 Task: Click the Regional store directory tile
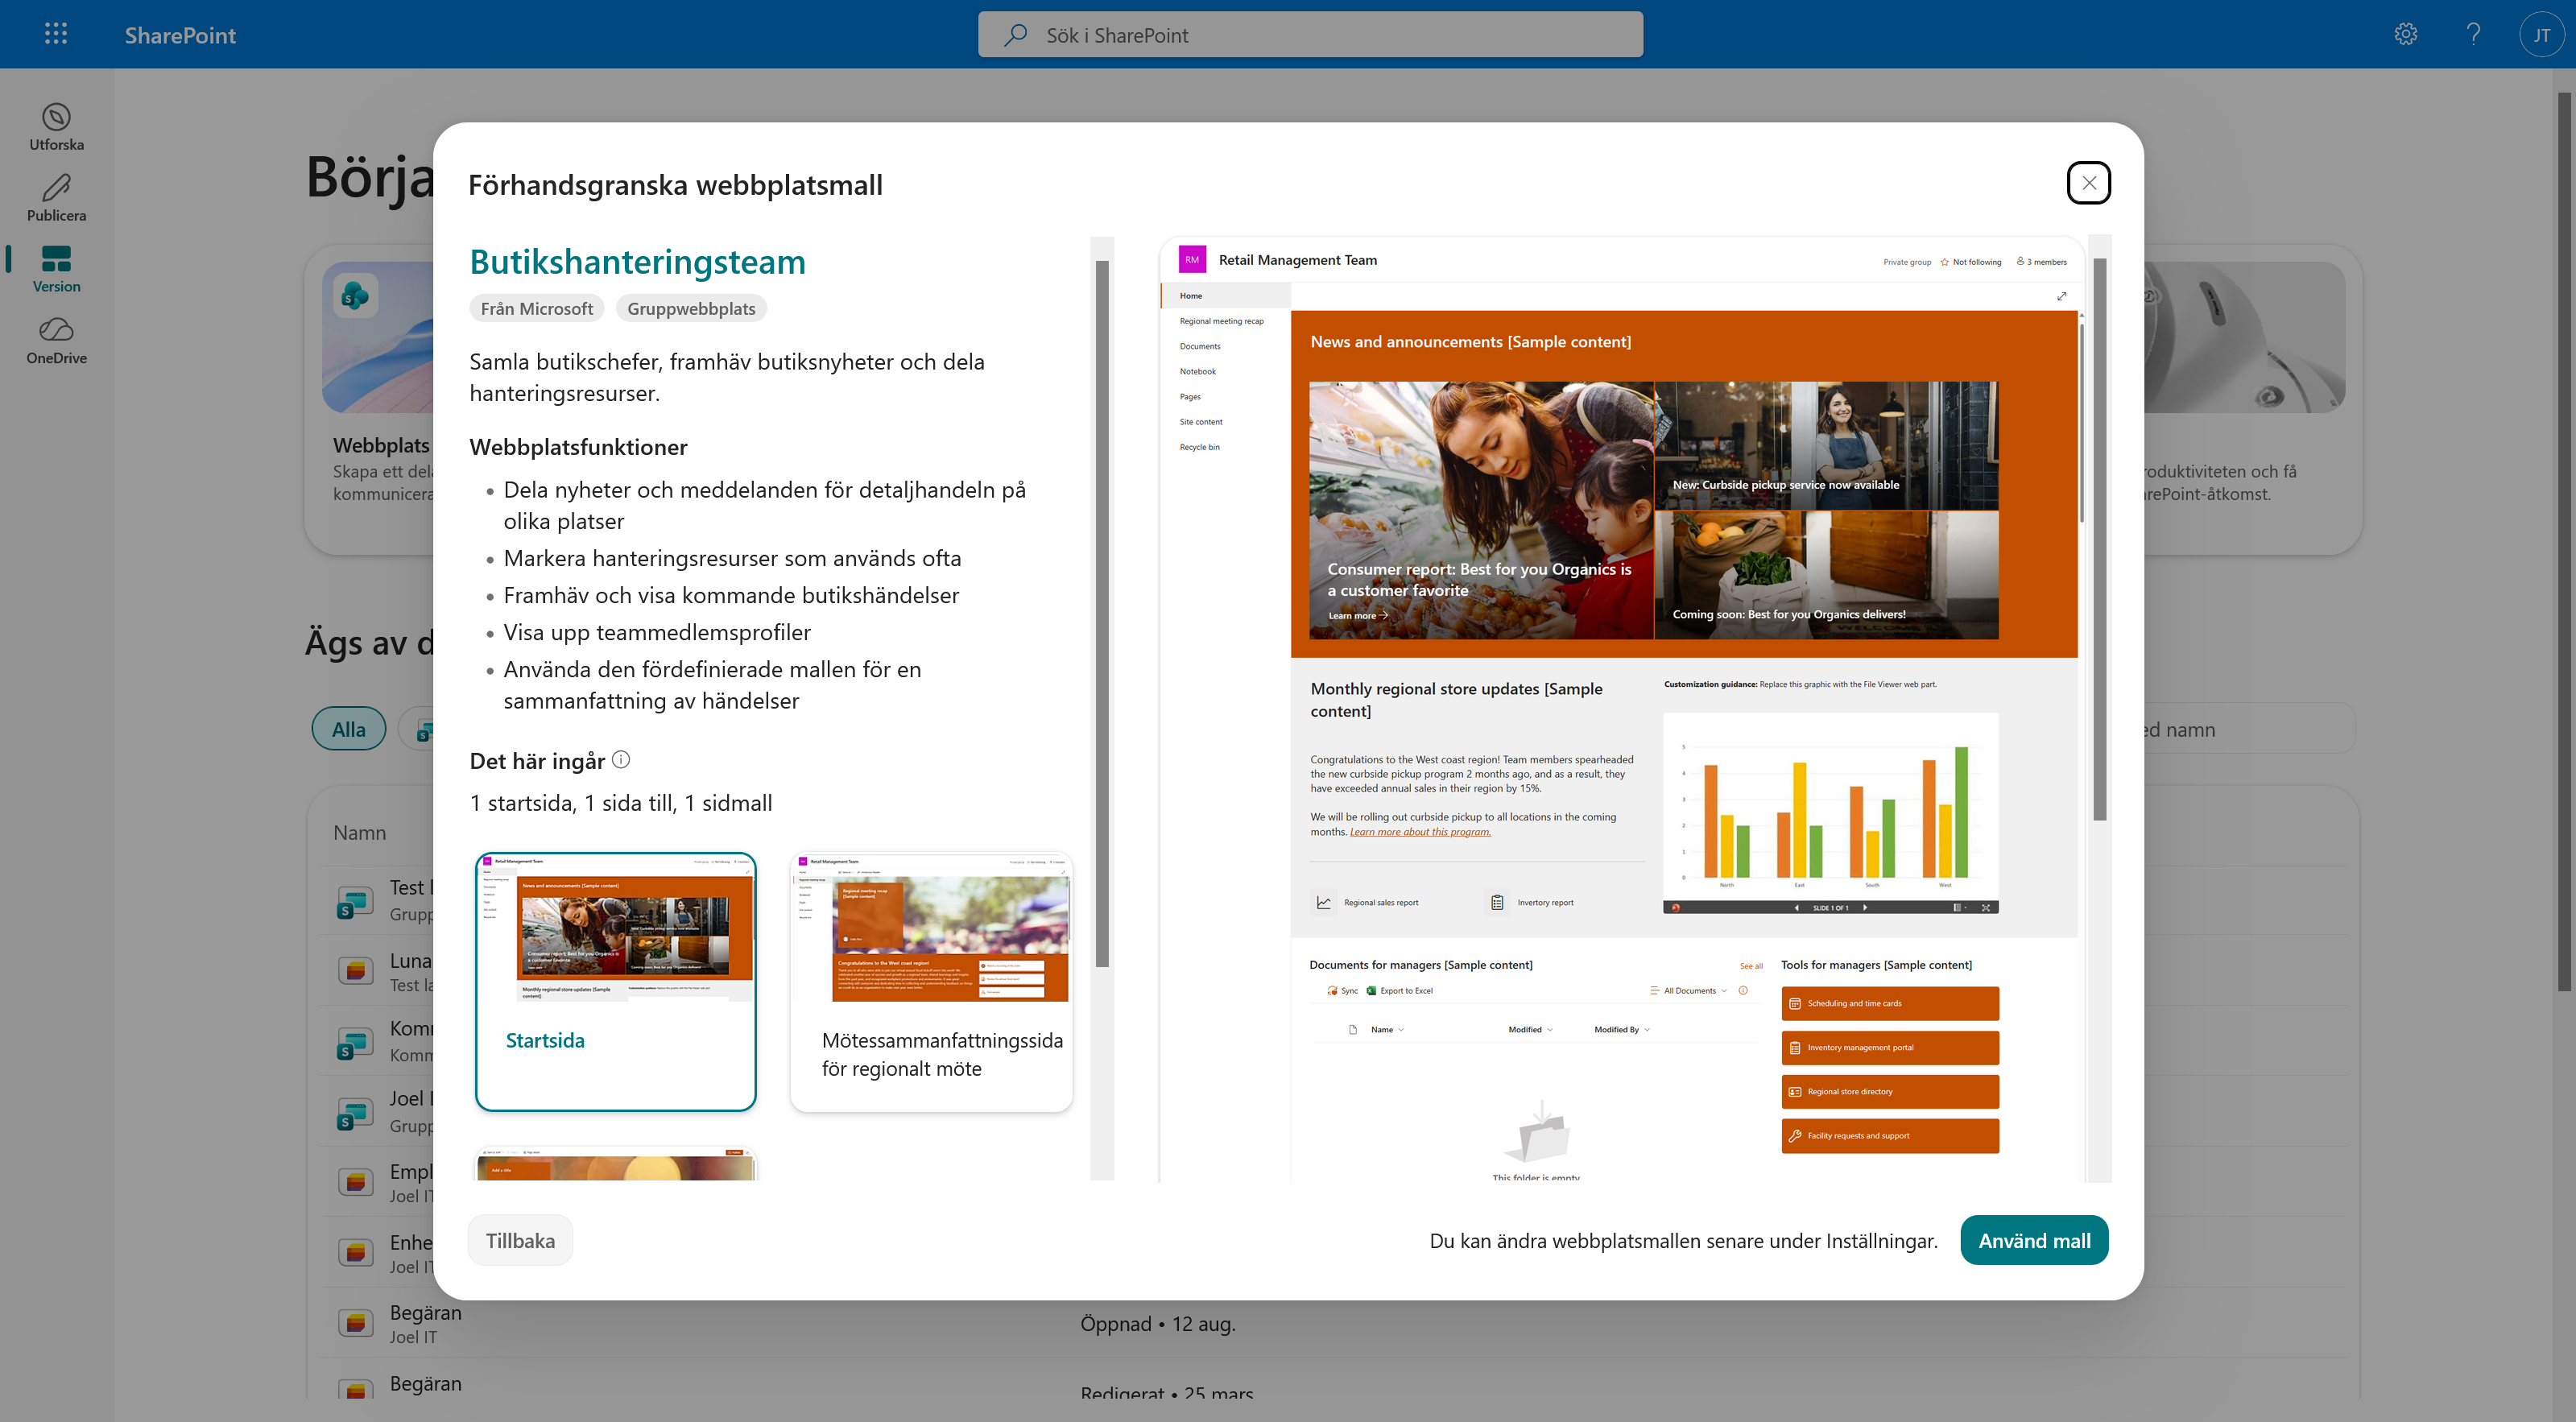[1889, 1091]
